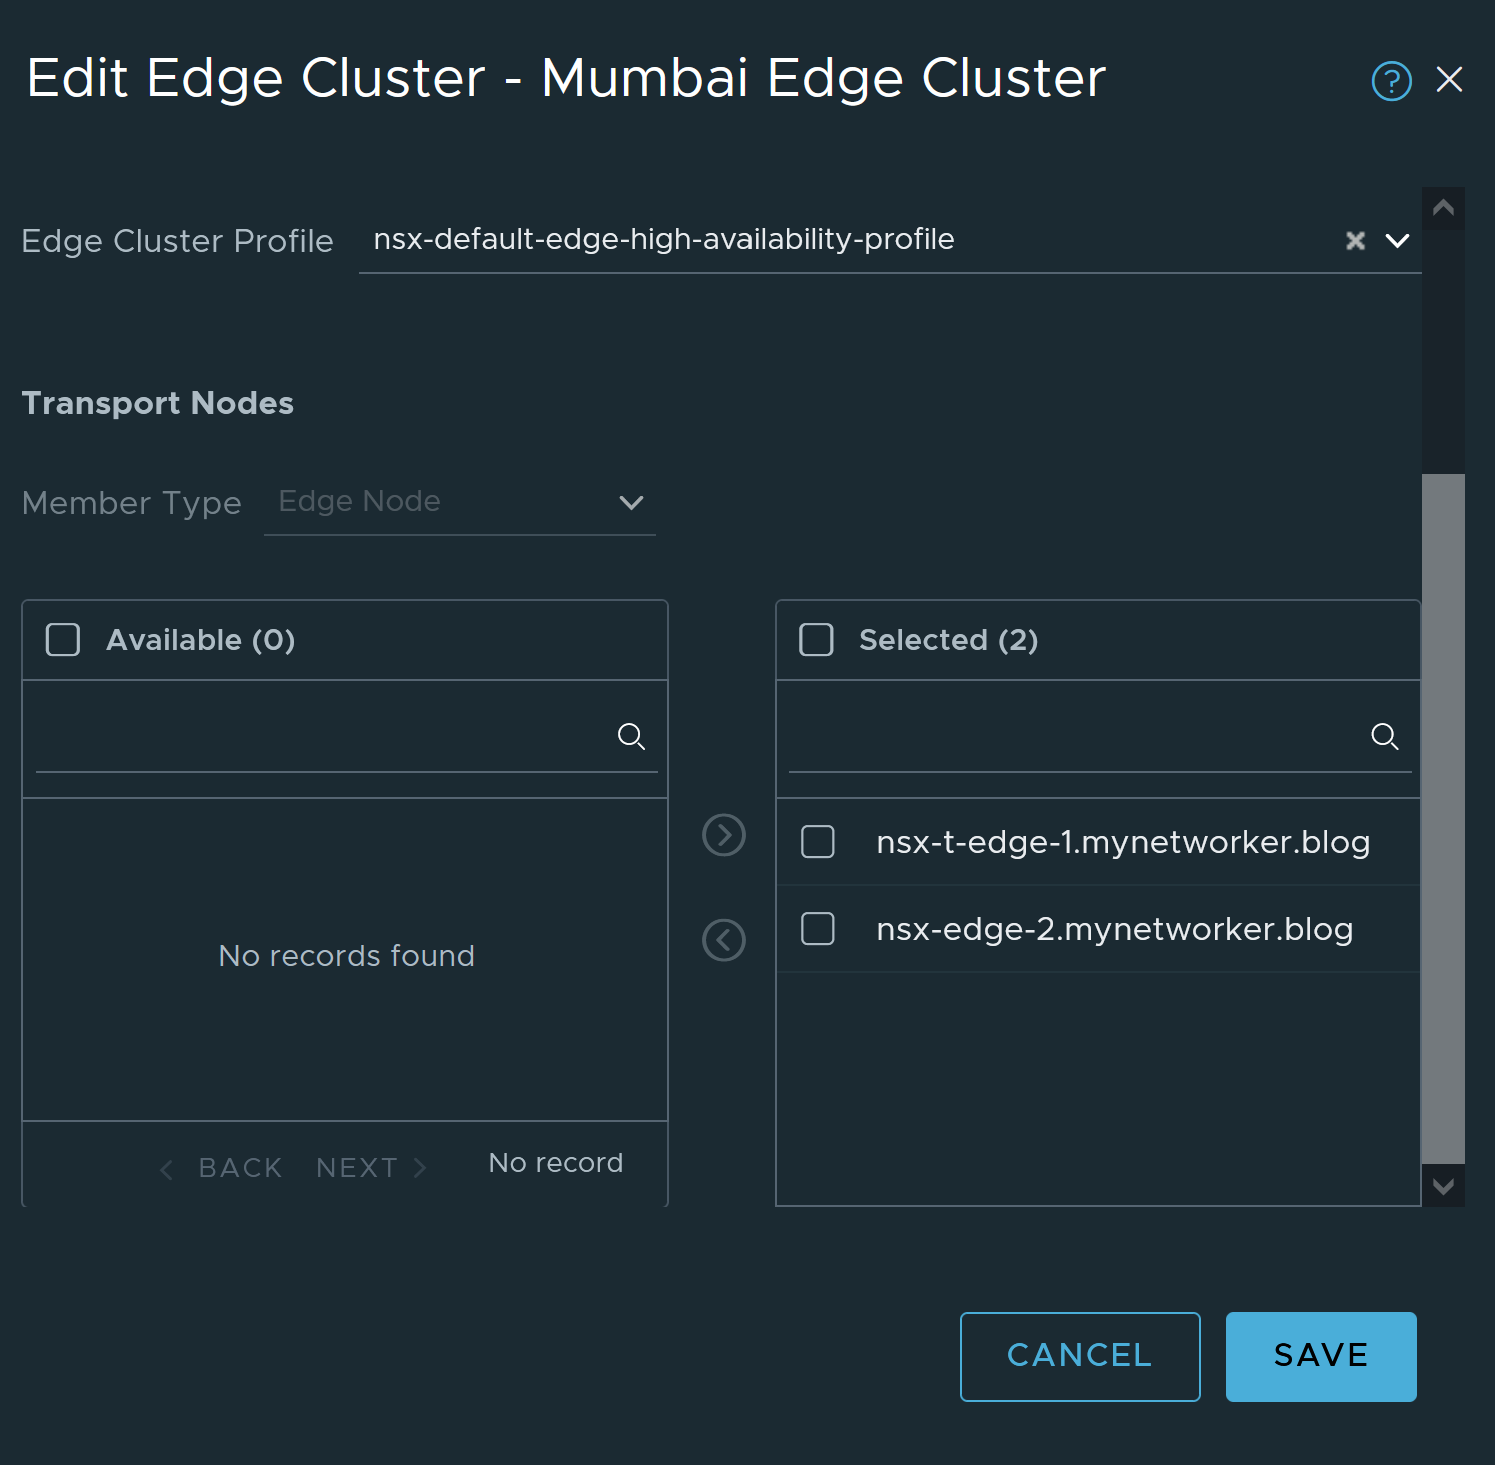This screenshot has width=1495, height=1465.
Task: Click search icon in Available list
Action: [631, 737]
